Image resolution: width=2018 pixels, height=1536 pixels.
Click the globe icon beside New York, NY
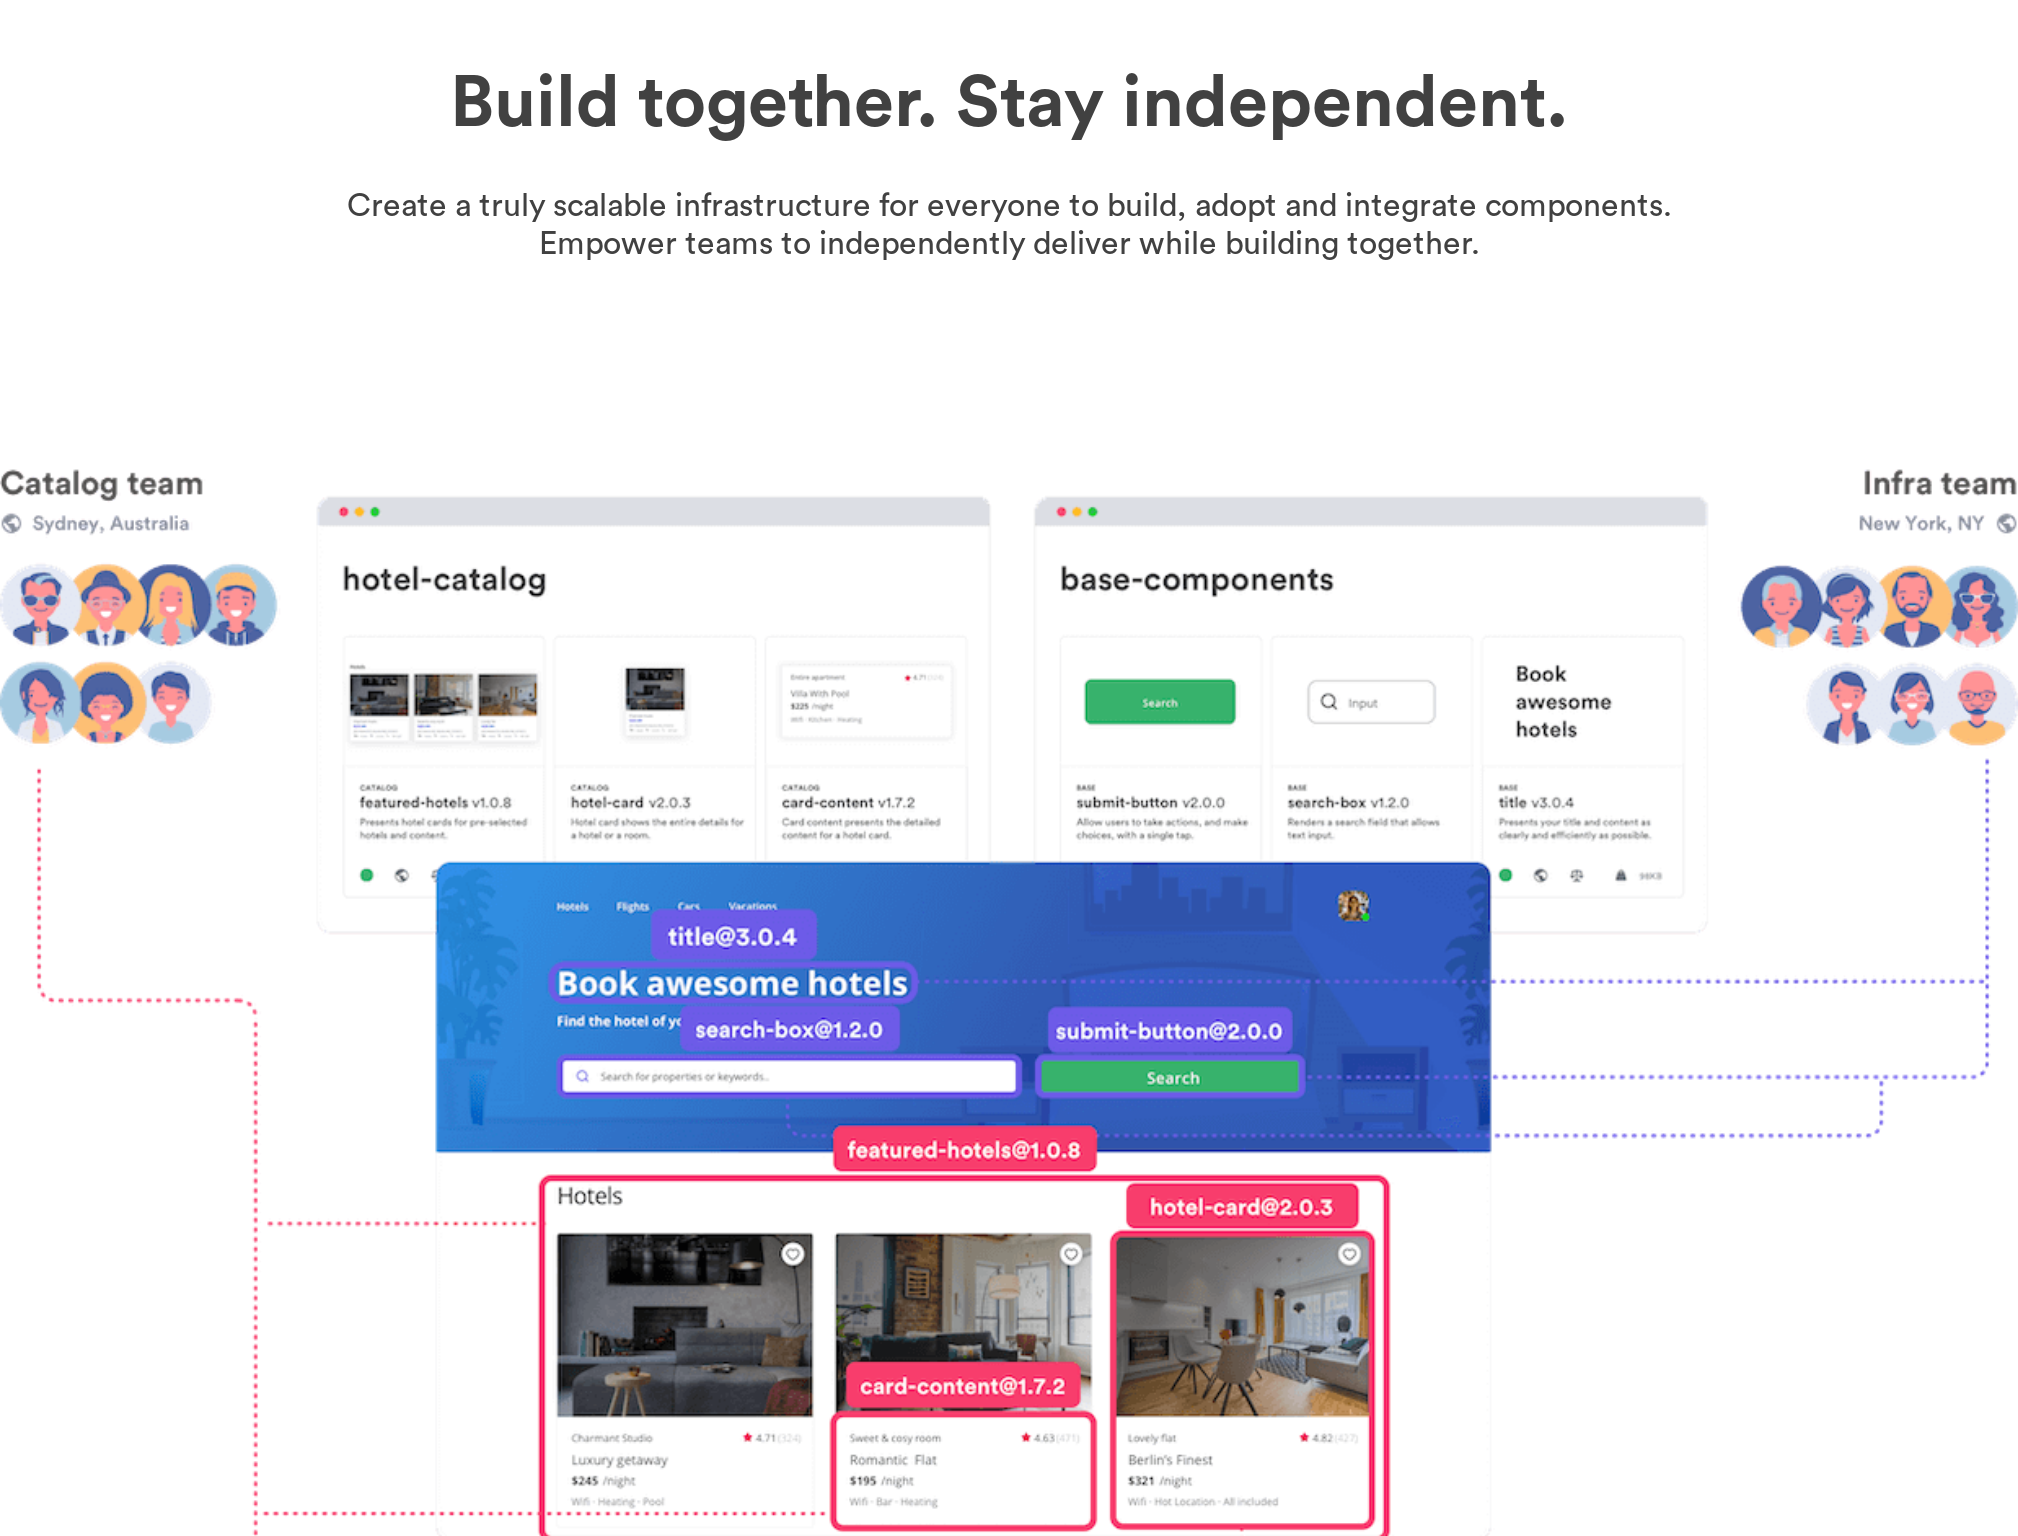tap(2006, 523)
